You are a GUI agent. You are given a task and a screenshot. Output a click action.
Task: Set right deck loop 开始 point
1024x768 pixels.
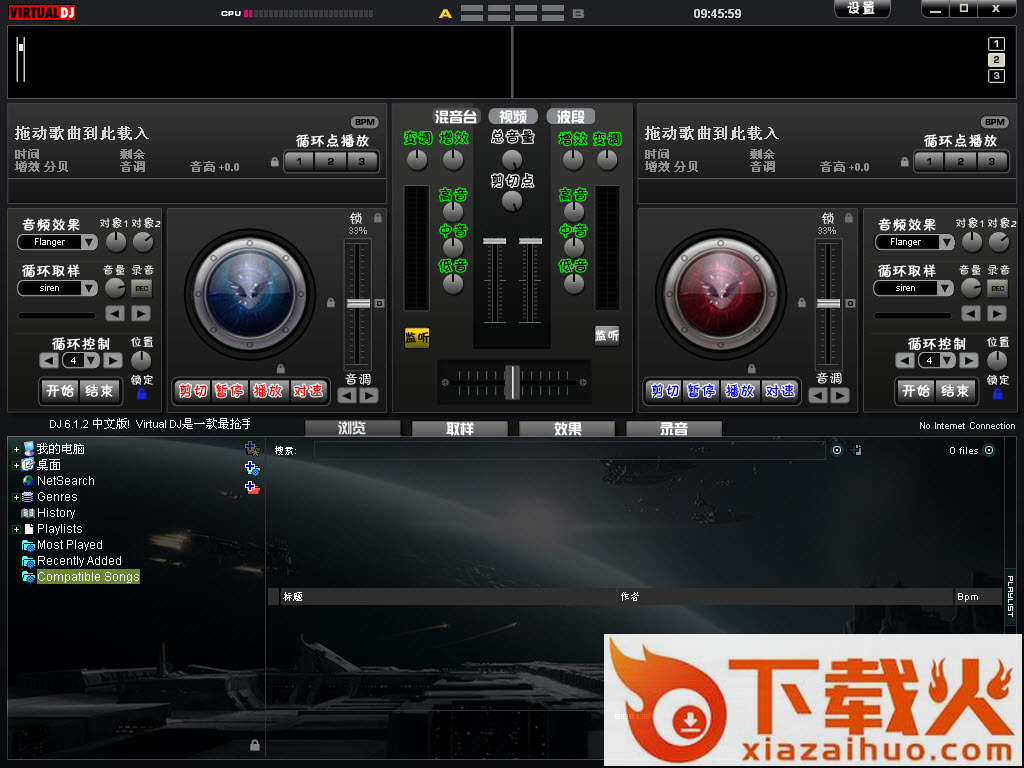pyautogui.click(x=916, y=391)
